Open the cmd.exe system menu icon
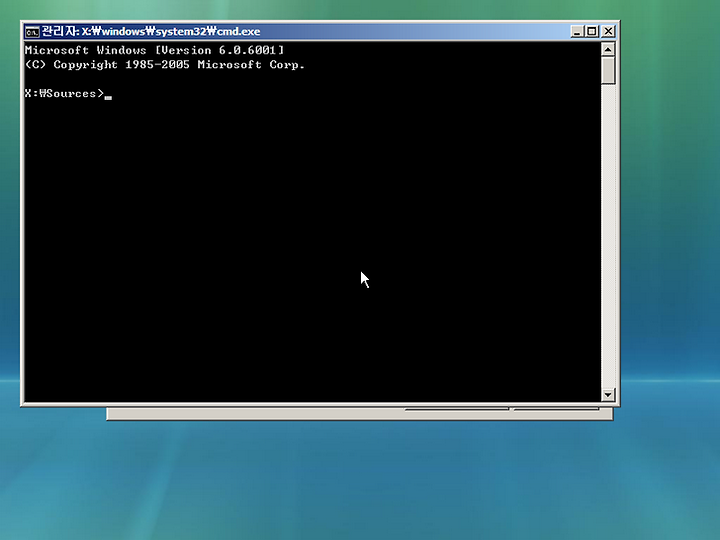720x540 pixels. tap(32, 32)
